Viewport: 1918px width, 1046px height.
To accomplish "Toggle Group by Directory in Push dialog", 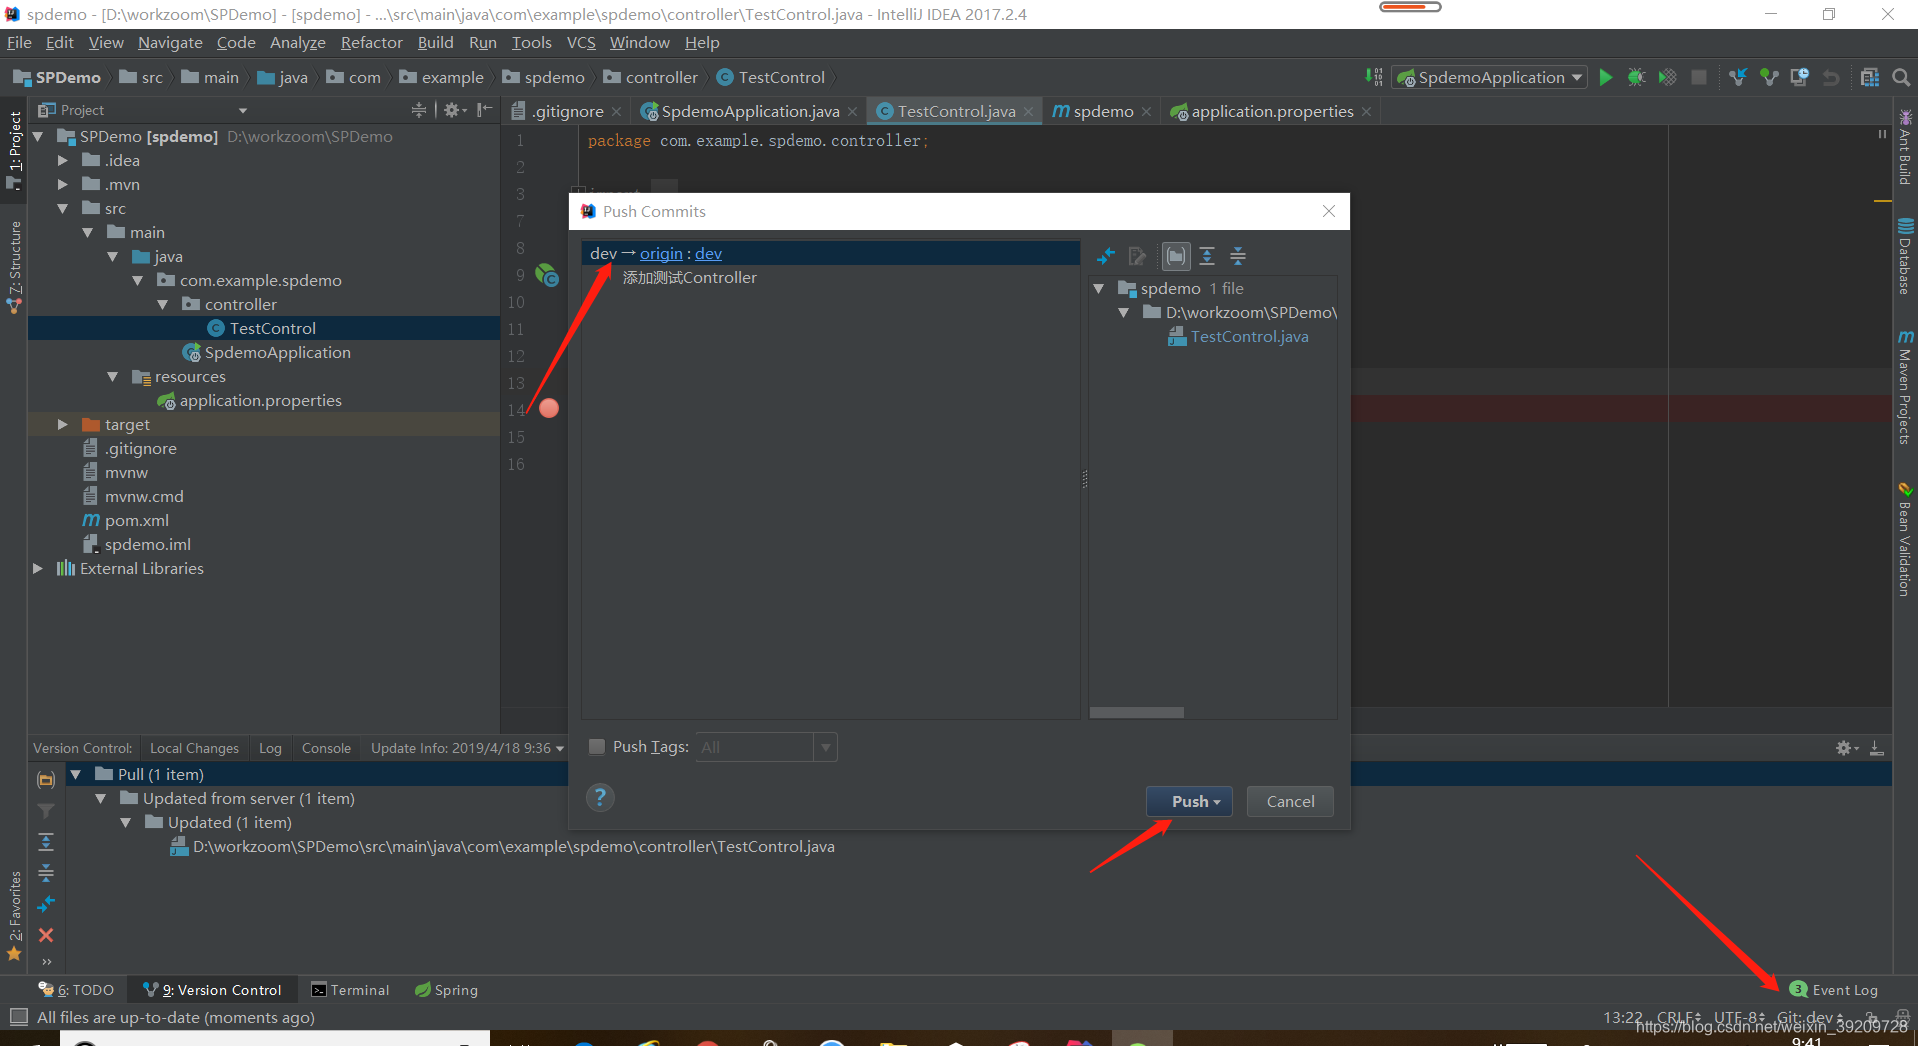I will pyautogui.click(x=1176, y=256).
